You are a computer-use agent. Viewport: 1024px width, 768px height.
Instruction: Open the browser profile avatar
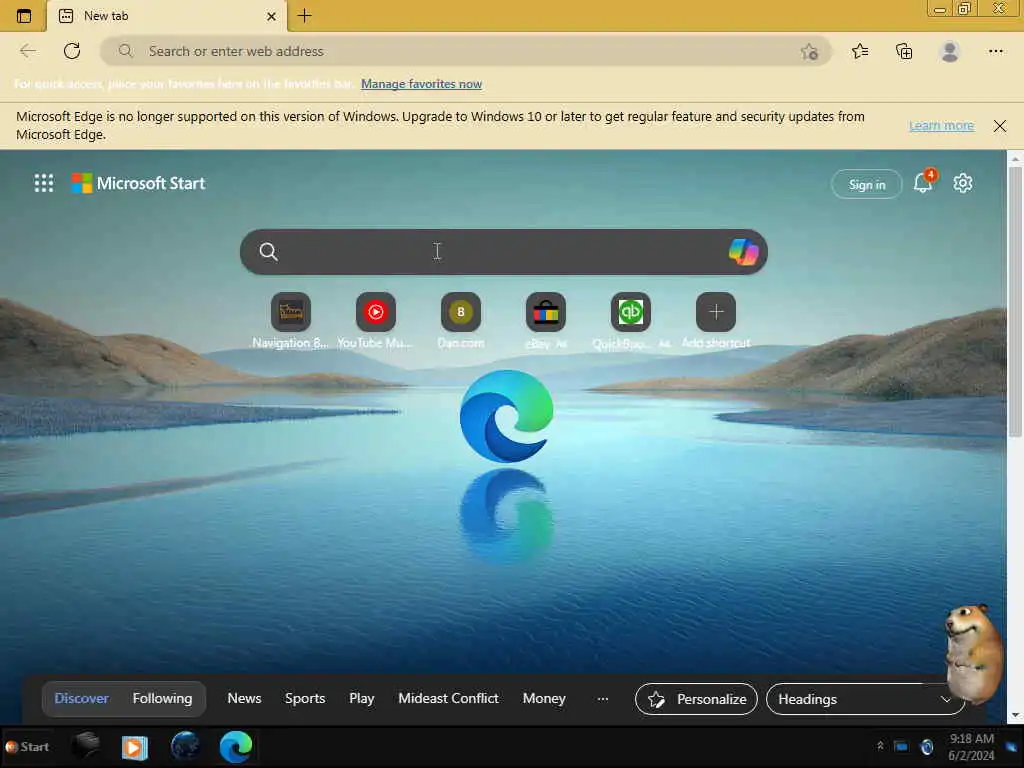[950, 51]
